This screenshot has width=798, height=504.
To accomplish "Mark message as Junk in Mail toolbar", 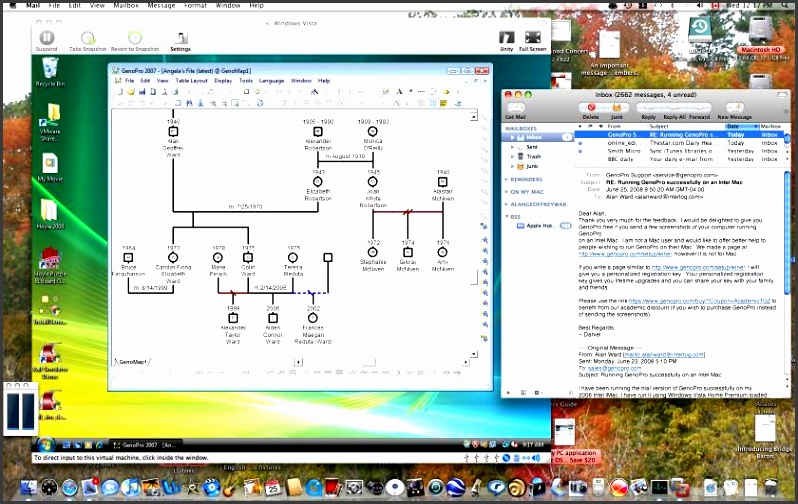I will pos(617,107).
